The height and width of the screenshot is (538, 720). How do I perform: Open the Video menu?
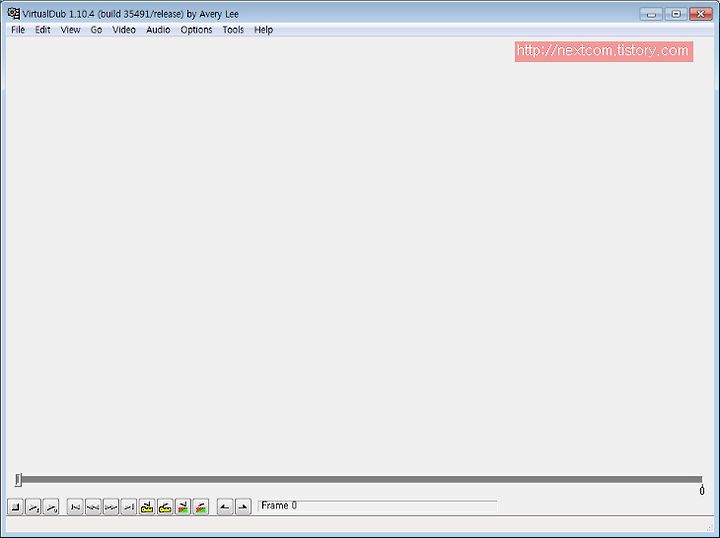(x=124, y=30)
